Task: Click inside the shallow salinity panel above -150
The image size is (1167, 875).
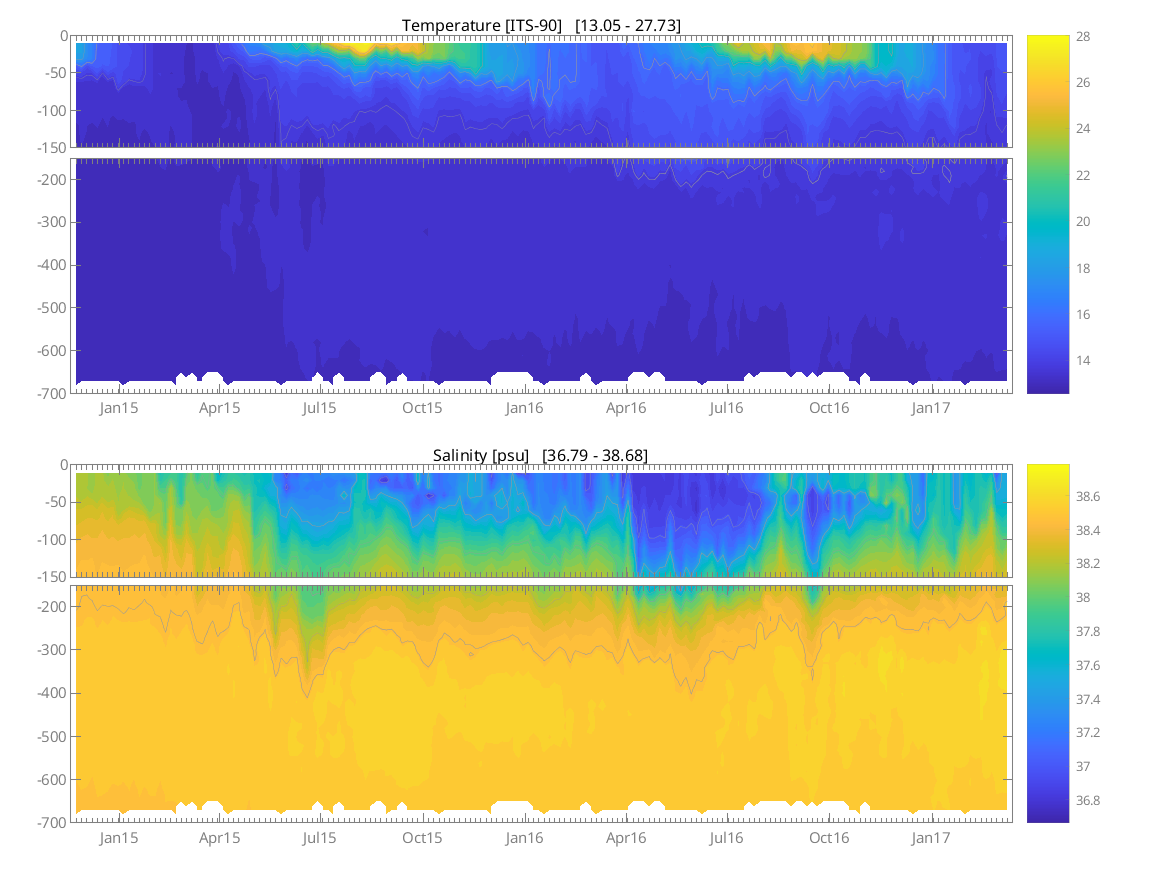Action: pyautogui.click(x=540, y=520)
